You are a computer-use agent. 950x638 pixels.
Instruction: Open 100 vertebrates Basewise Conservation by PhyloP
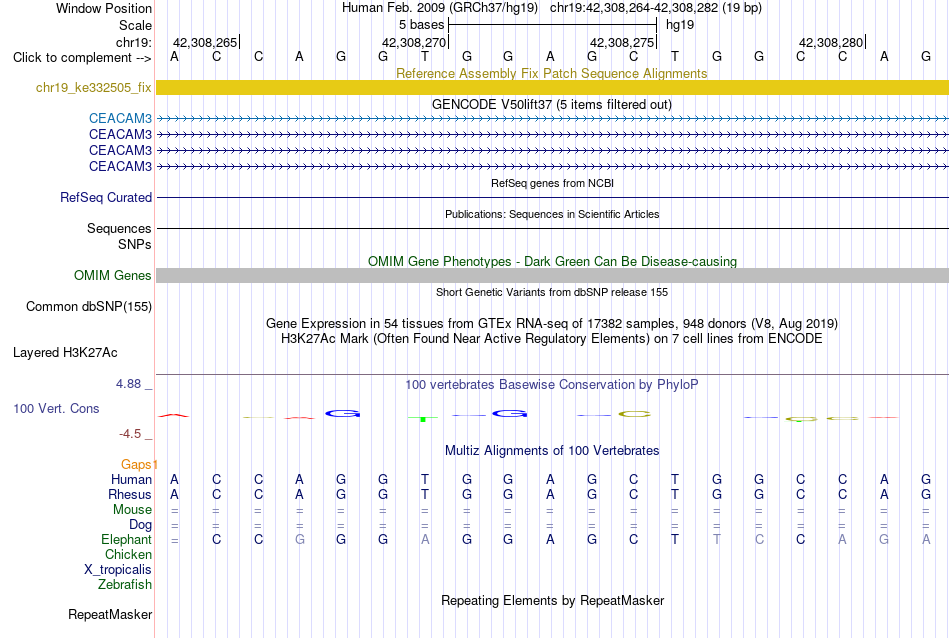[551, 385]
